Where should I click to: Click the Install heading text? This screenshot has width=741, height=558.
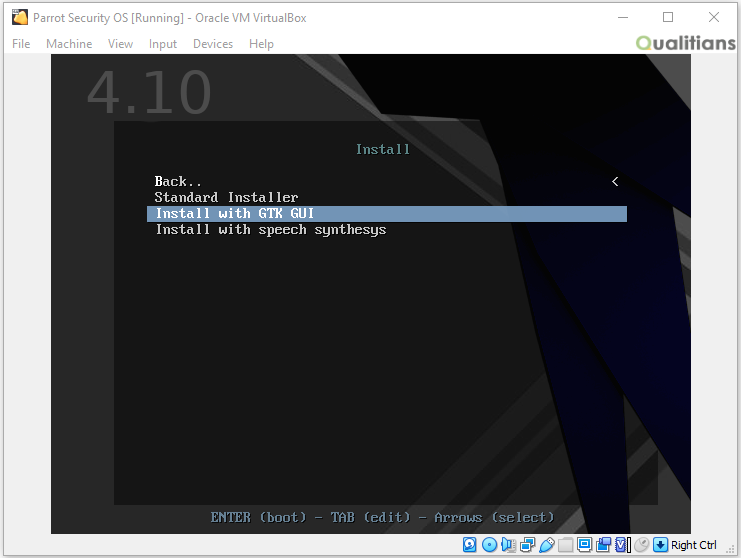pyautogui.click(x=383, y=149)
